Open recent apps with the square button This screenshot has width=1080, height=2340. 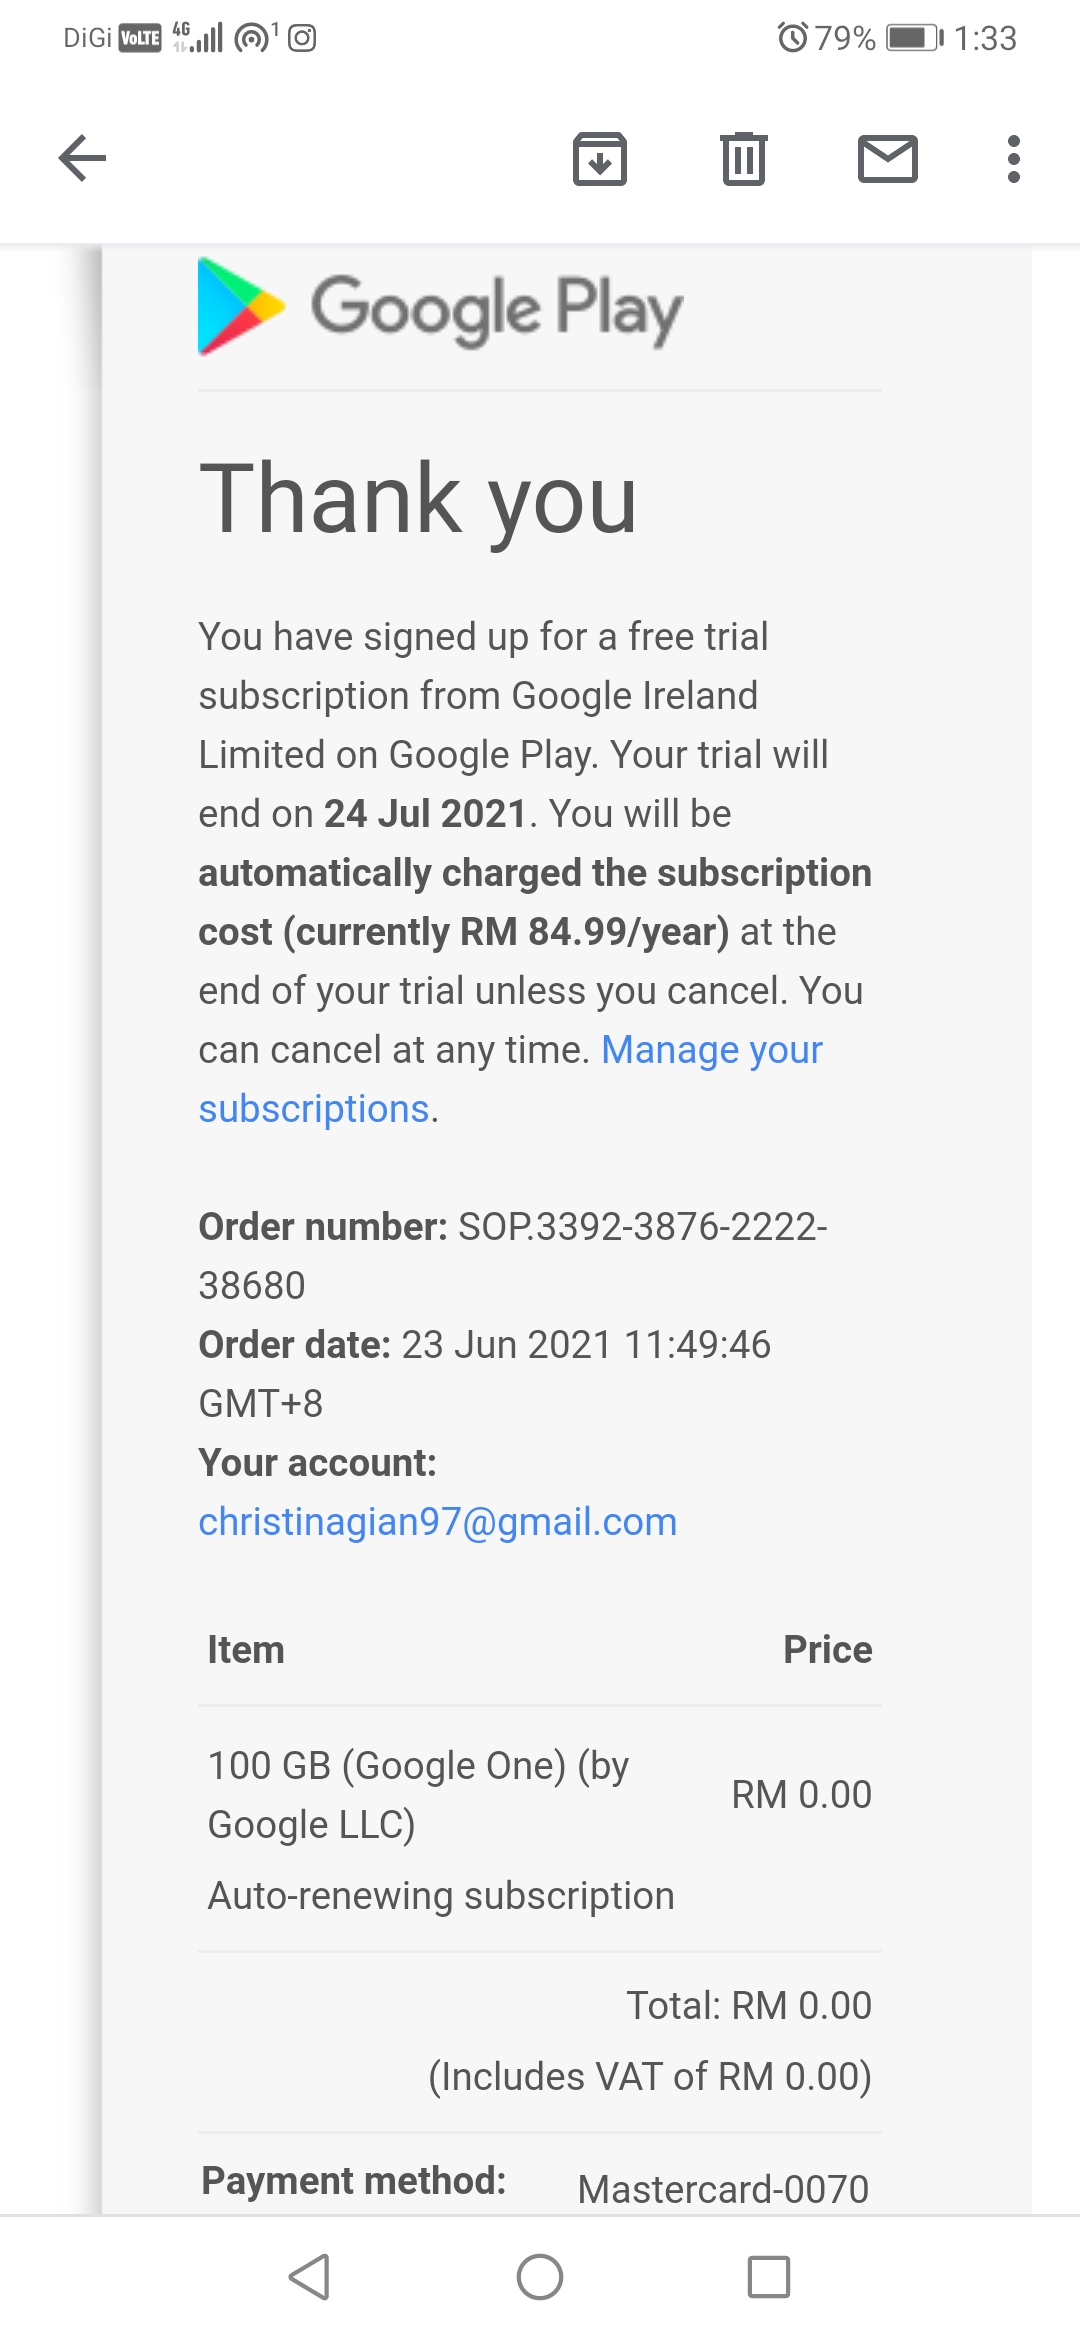769,2277
